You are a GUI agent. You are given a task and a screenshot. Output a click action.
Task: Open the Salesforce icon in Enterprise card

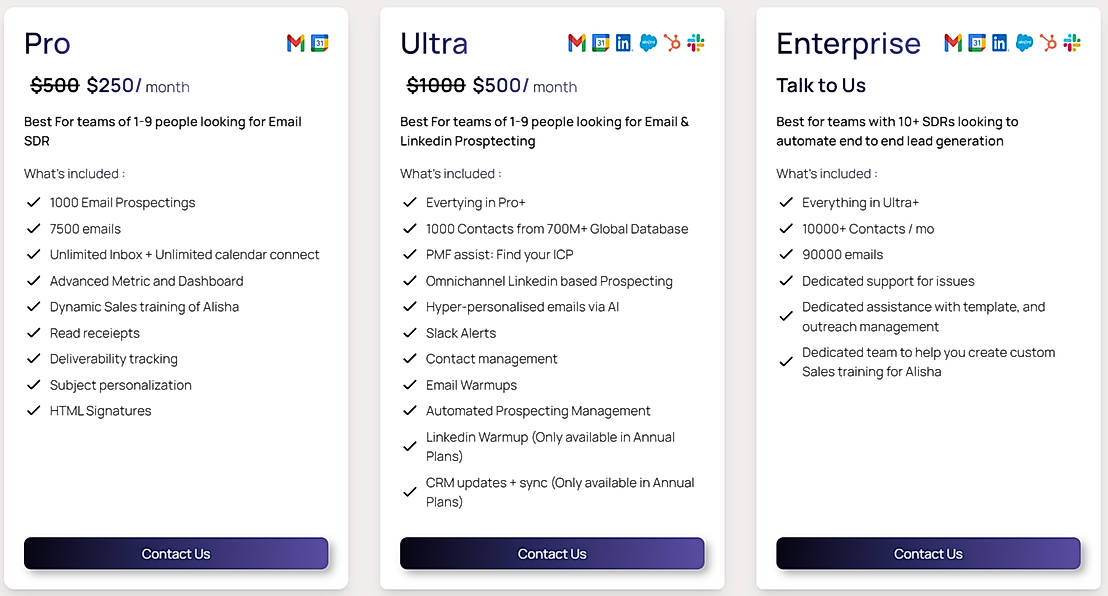pyautogui.click(x=1024, y=43)
